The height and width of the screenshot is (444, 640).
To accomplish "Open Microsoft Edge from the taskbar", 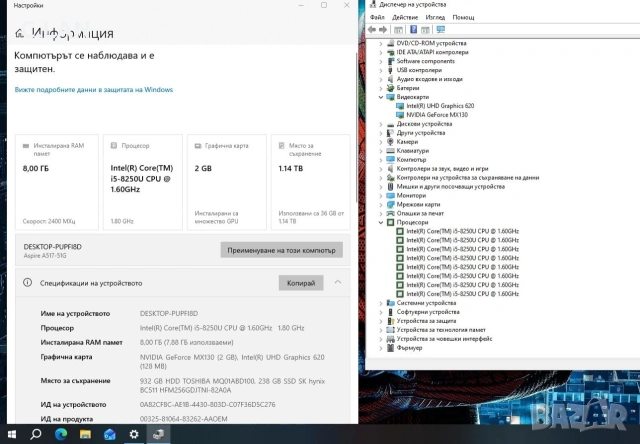I will [x=61, y=434].
